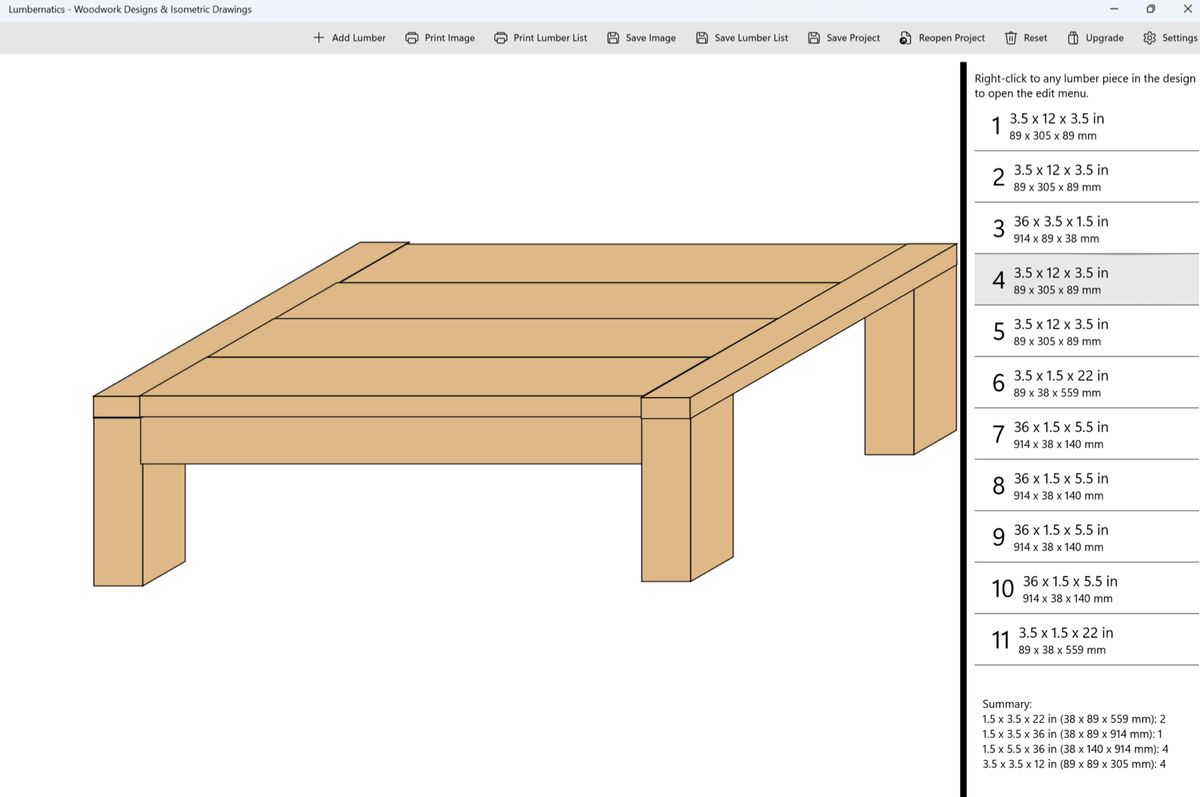The width and height of the screenshot is (1200, 797).
Task: Click the Print Lumber List label
Action: tap(550, 38)
